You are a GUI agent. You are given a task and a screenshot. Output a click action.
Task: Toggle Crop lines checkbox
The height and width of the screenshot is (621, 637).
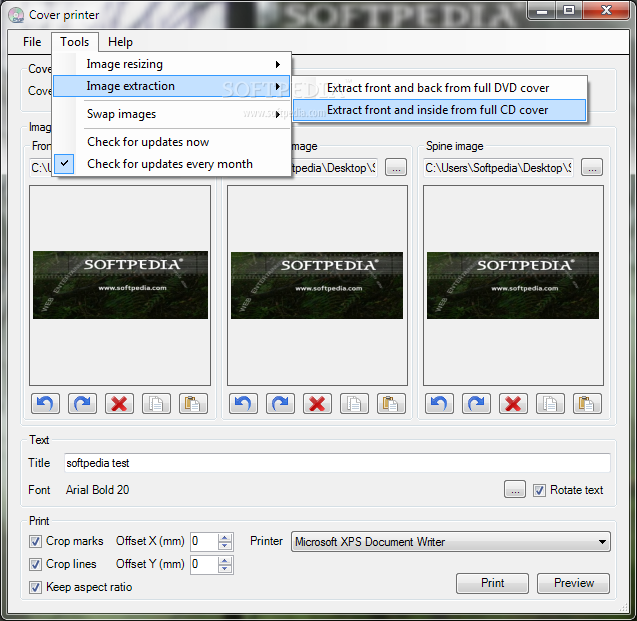coord(35,564)
